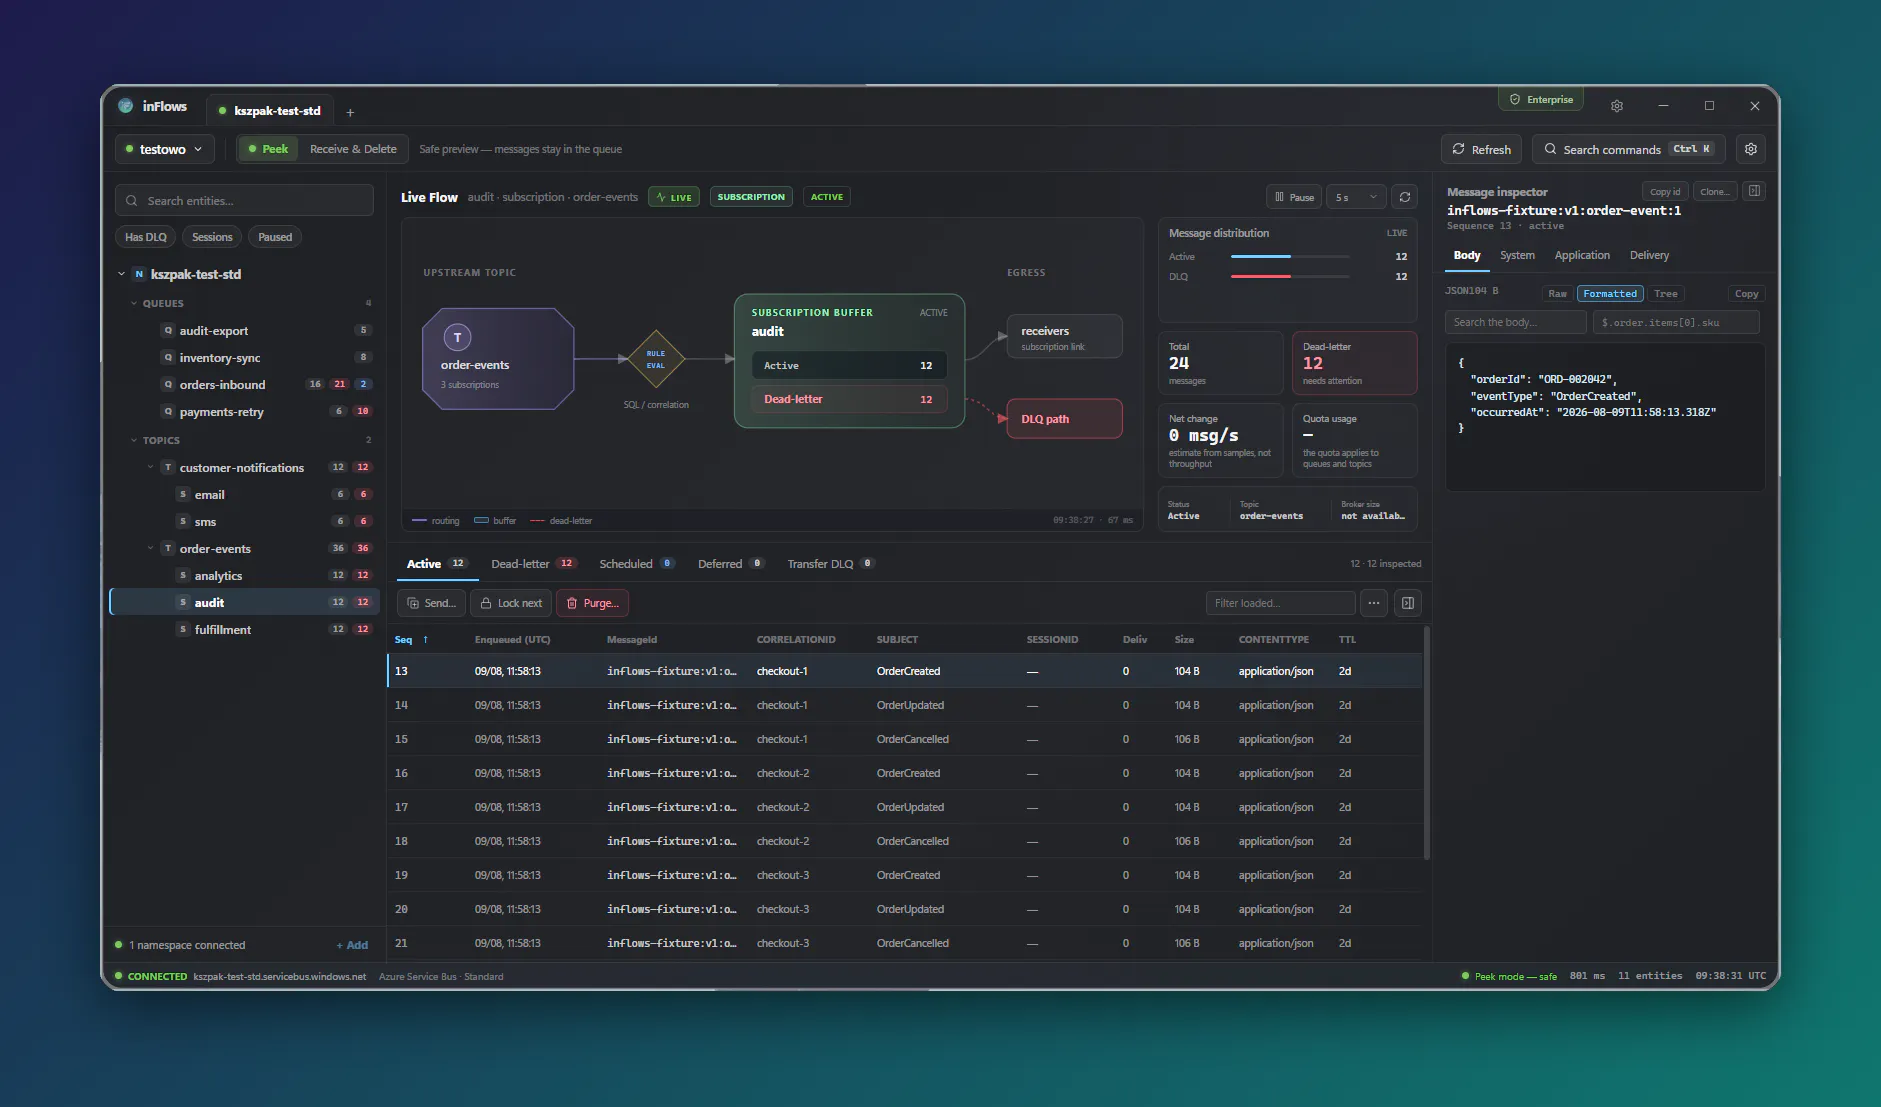The height and width of the screenshot is (1107, 1881).
Task: Select Raw body view
Action: coord(1557,294)
